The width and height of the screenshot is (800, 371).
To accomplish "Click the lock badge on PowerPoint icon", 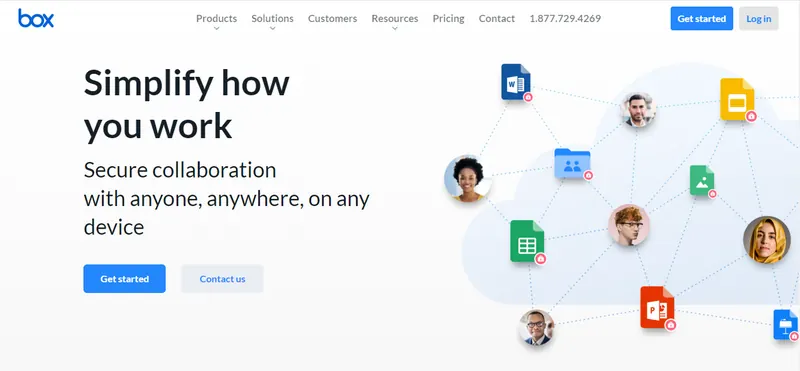I will tap(671, 325).
